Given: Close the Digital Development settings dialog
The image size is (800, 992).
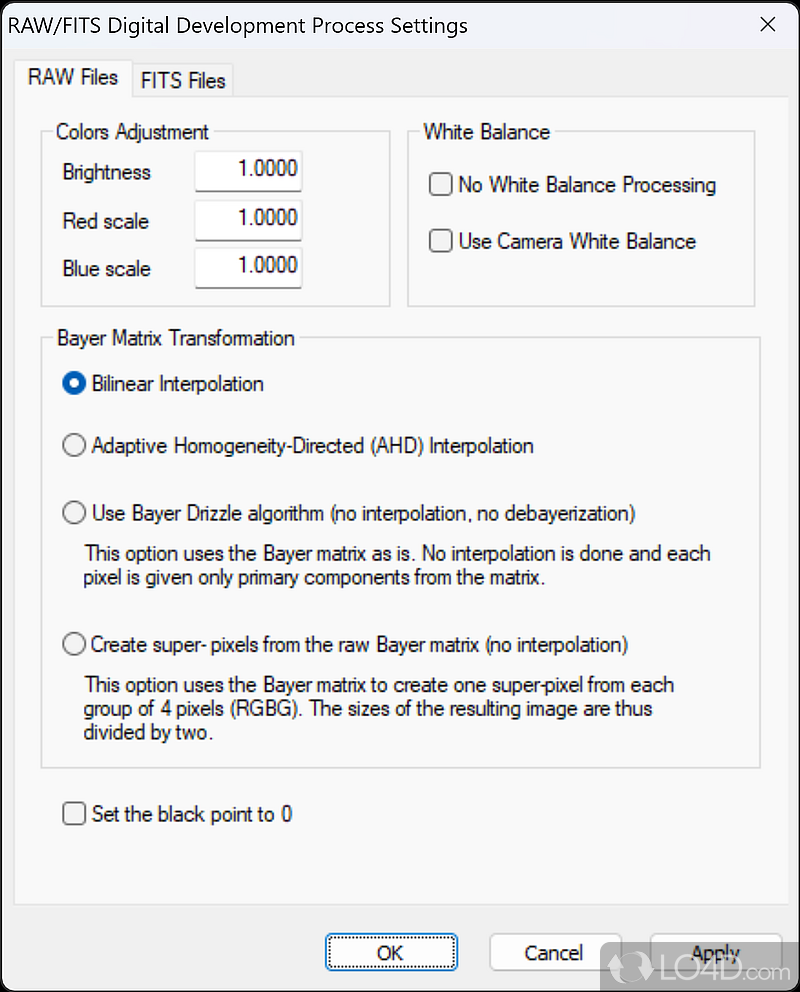Looking at the screenshot, I should tap(767, 25).
